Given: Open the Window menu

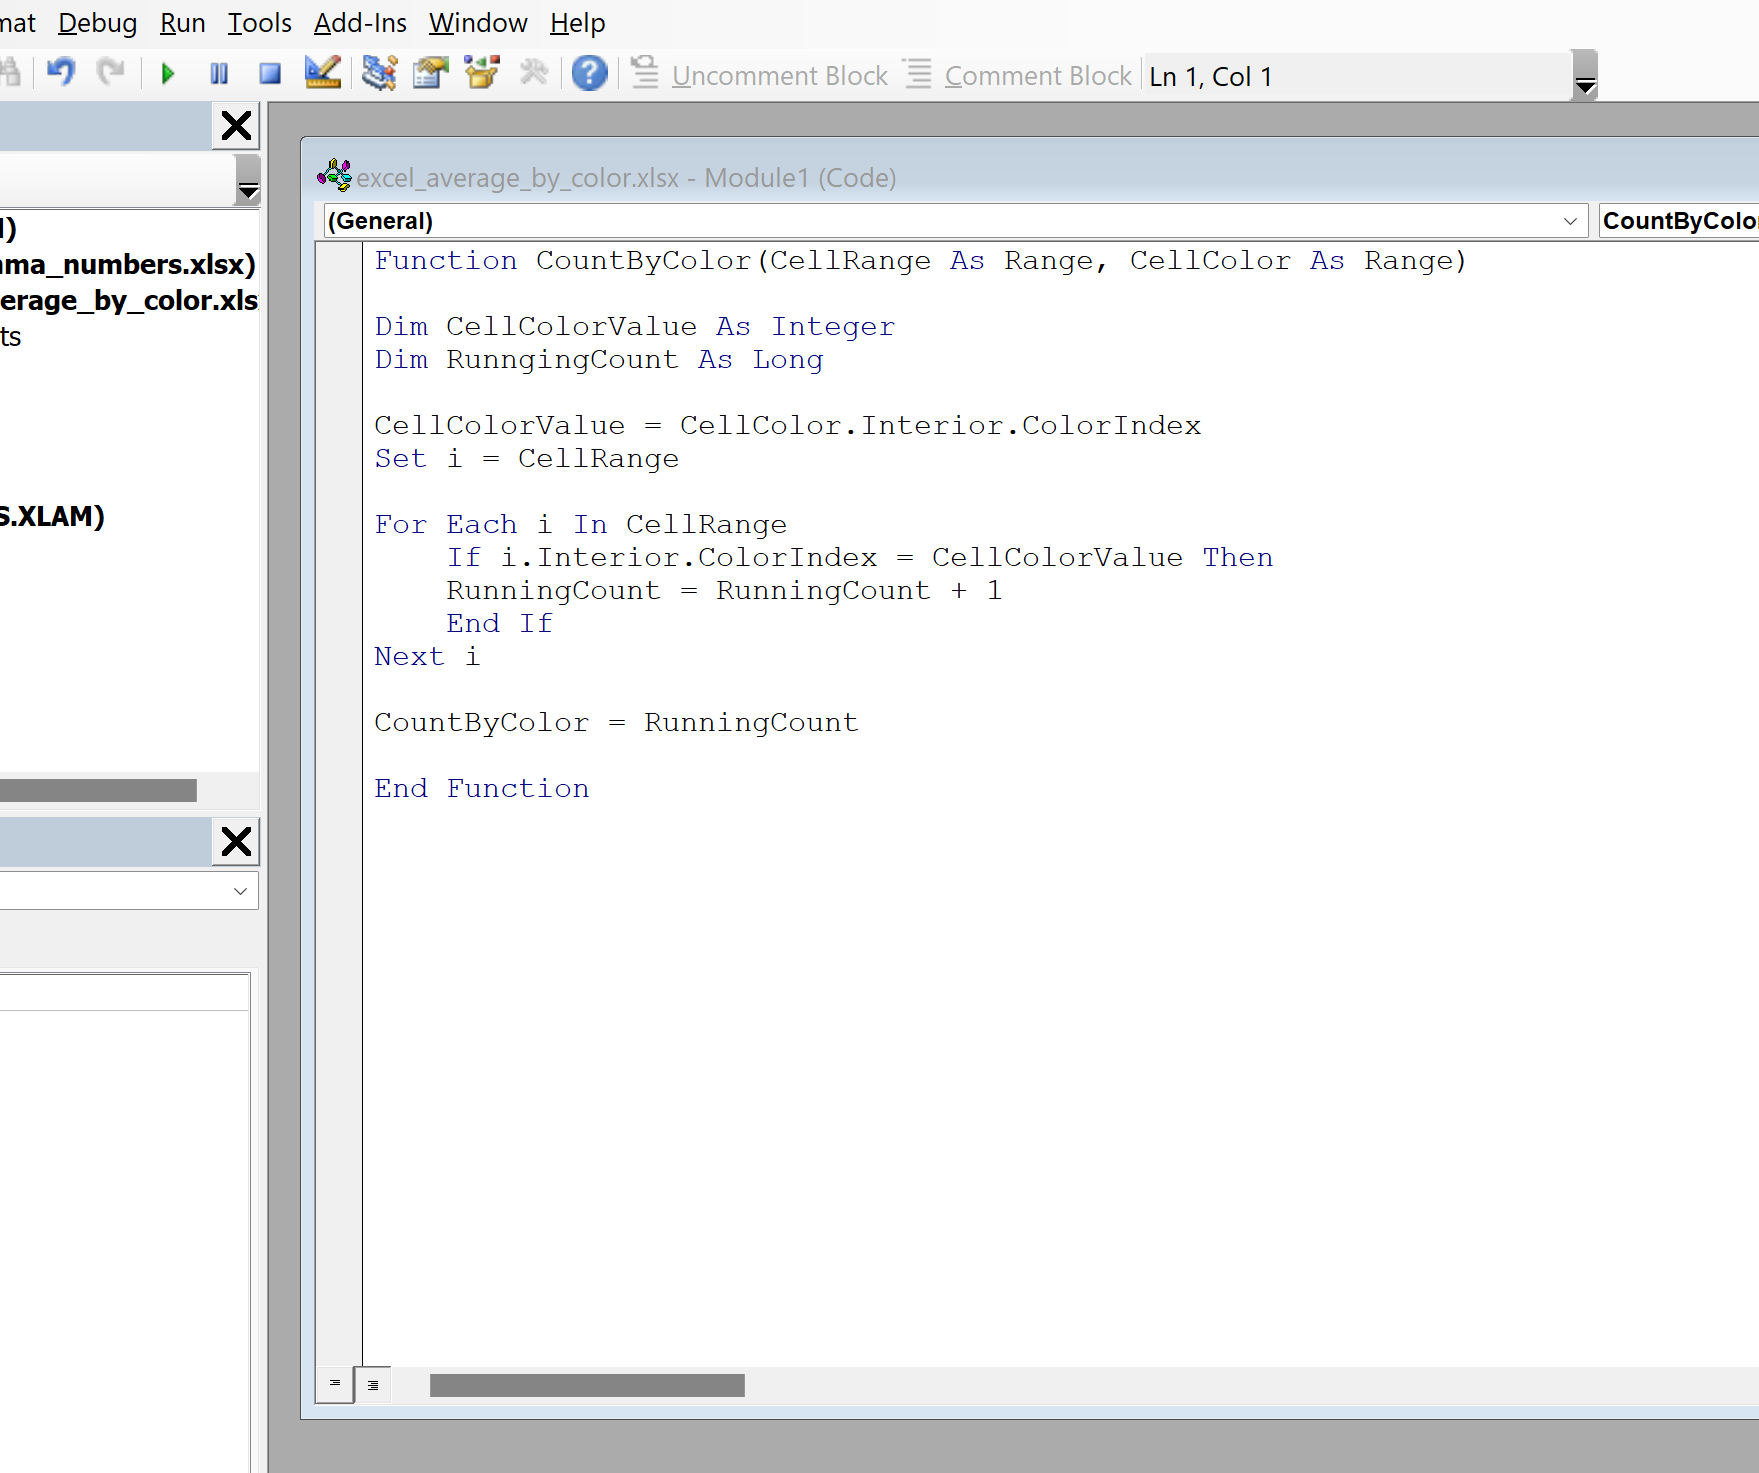Looking at the screenshot, I should [478, 22].
